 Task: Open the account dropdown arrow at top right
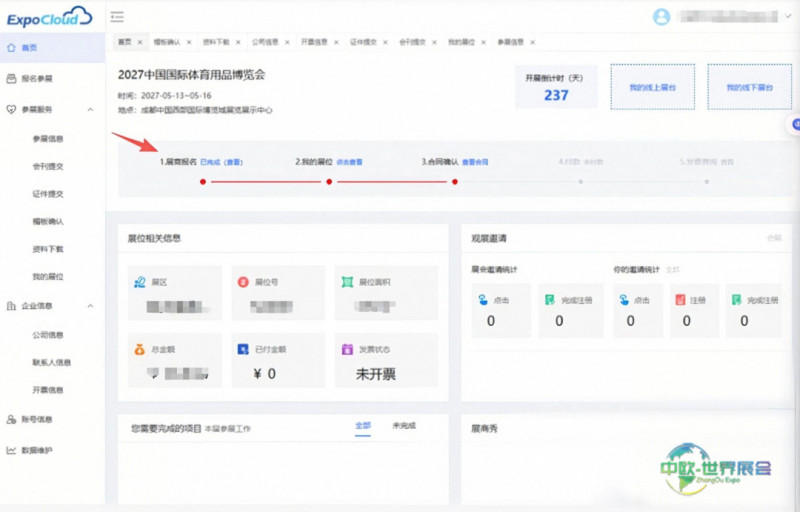pyautogui.click(x=788, y=16)
